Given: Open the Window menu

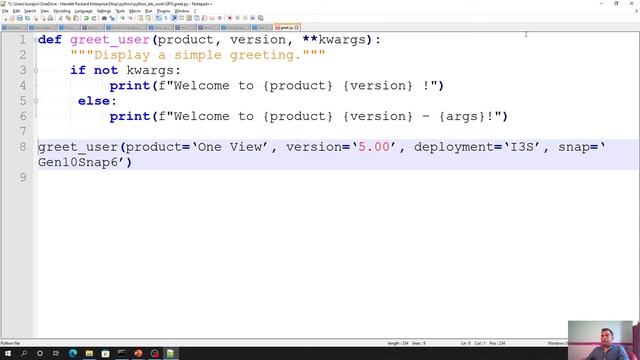Looking at the screenshot, I should pyautogui.click(x=182, y=11).
